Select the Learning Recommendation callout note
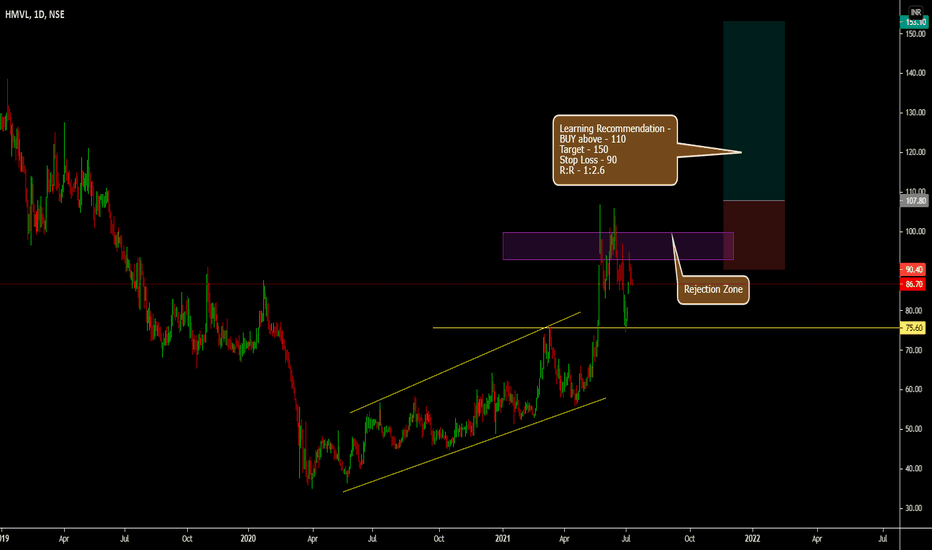 615,150
